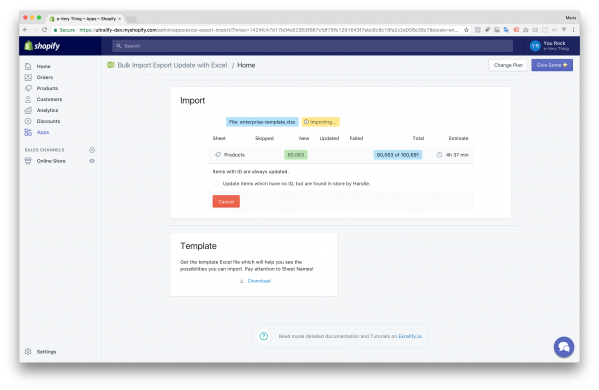This screenshot has width=599, height=390.
Task: Click the help question mark icon
Action: 264,336
